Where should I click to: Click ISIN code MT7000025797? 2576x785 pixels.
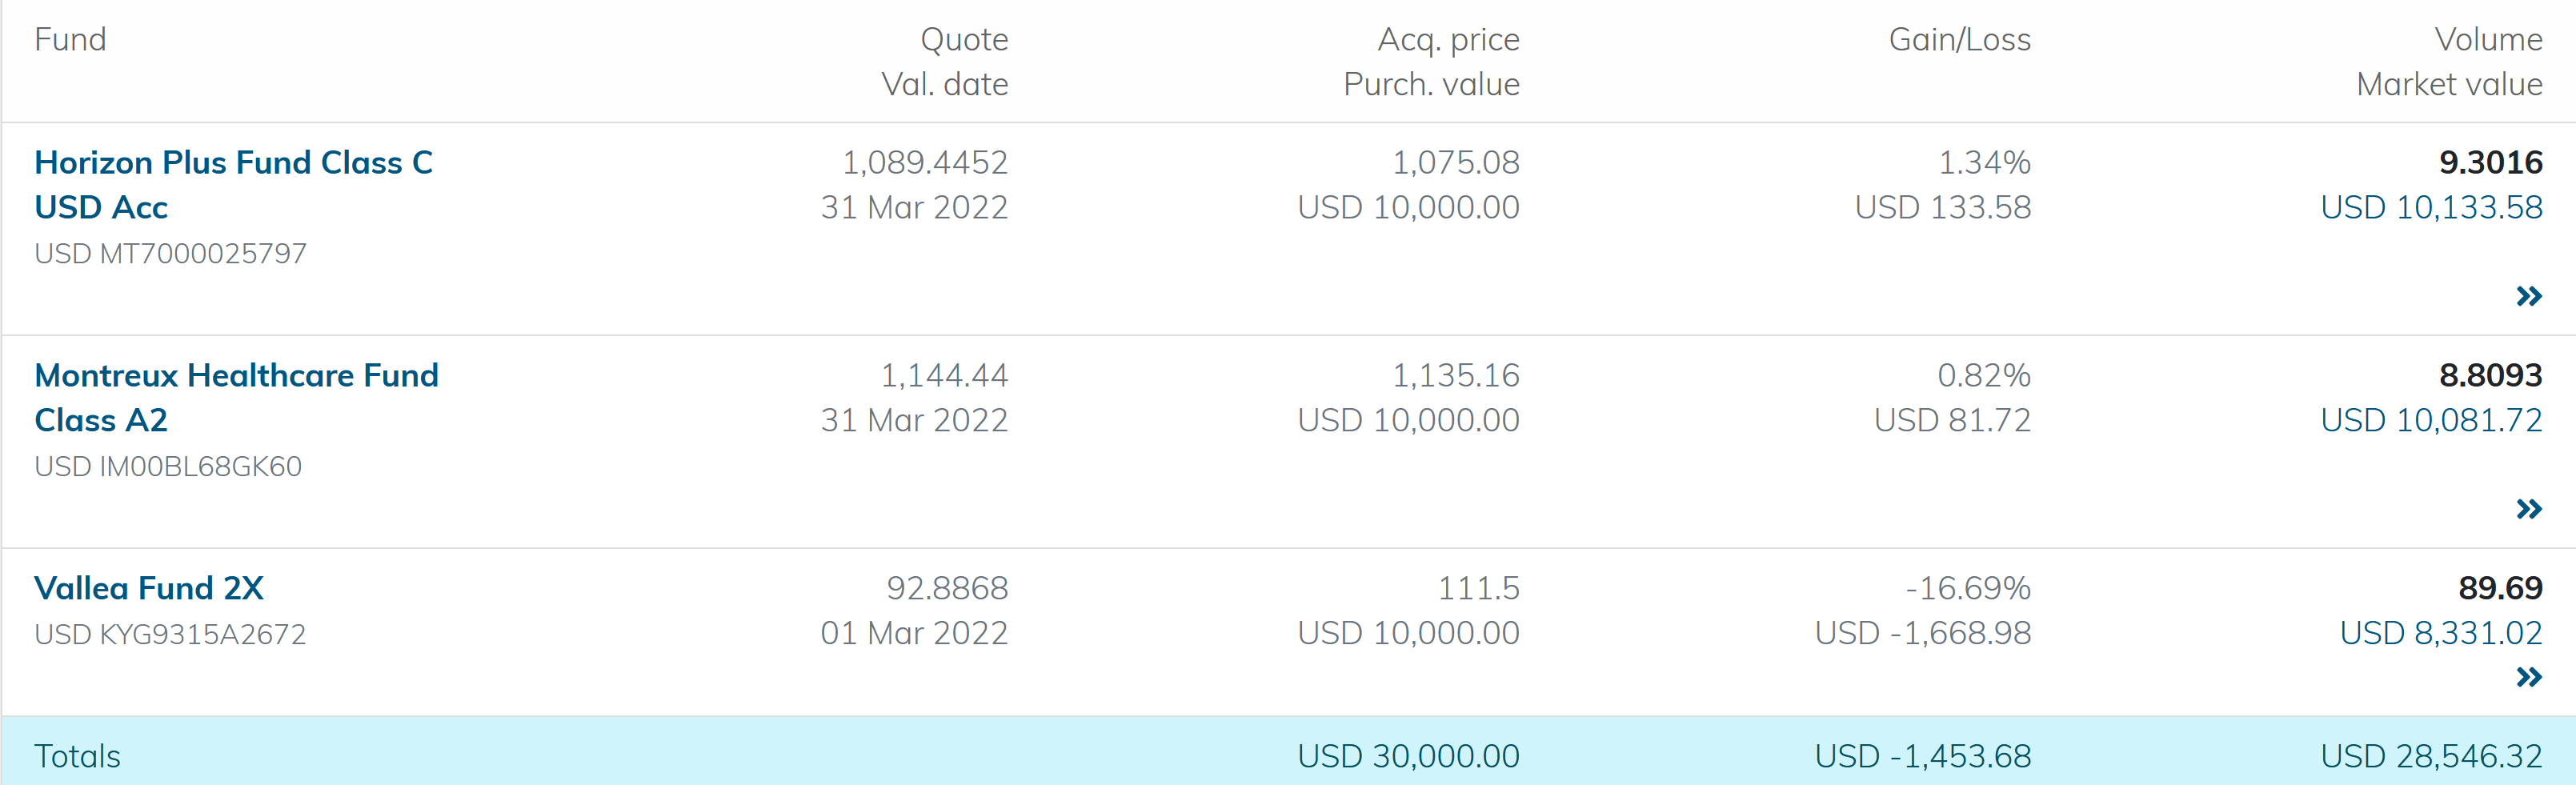[x=203, y=253]
